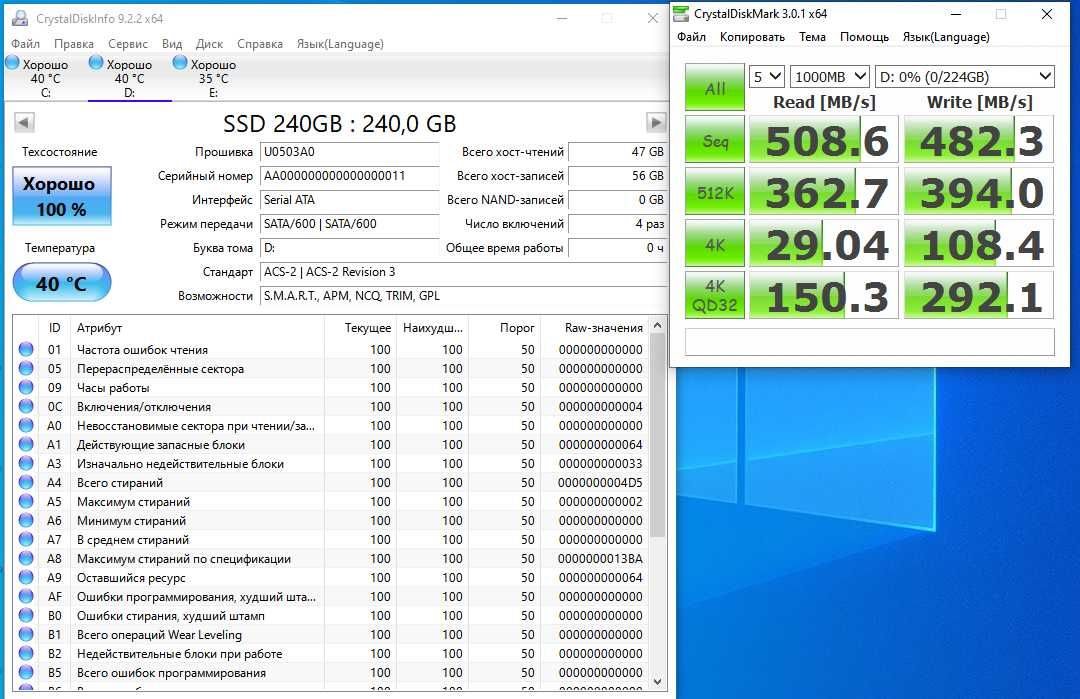Select row Оставшийся ресурс
The height and width of the screenshot is (699, 1080).
point(331,577)
